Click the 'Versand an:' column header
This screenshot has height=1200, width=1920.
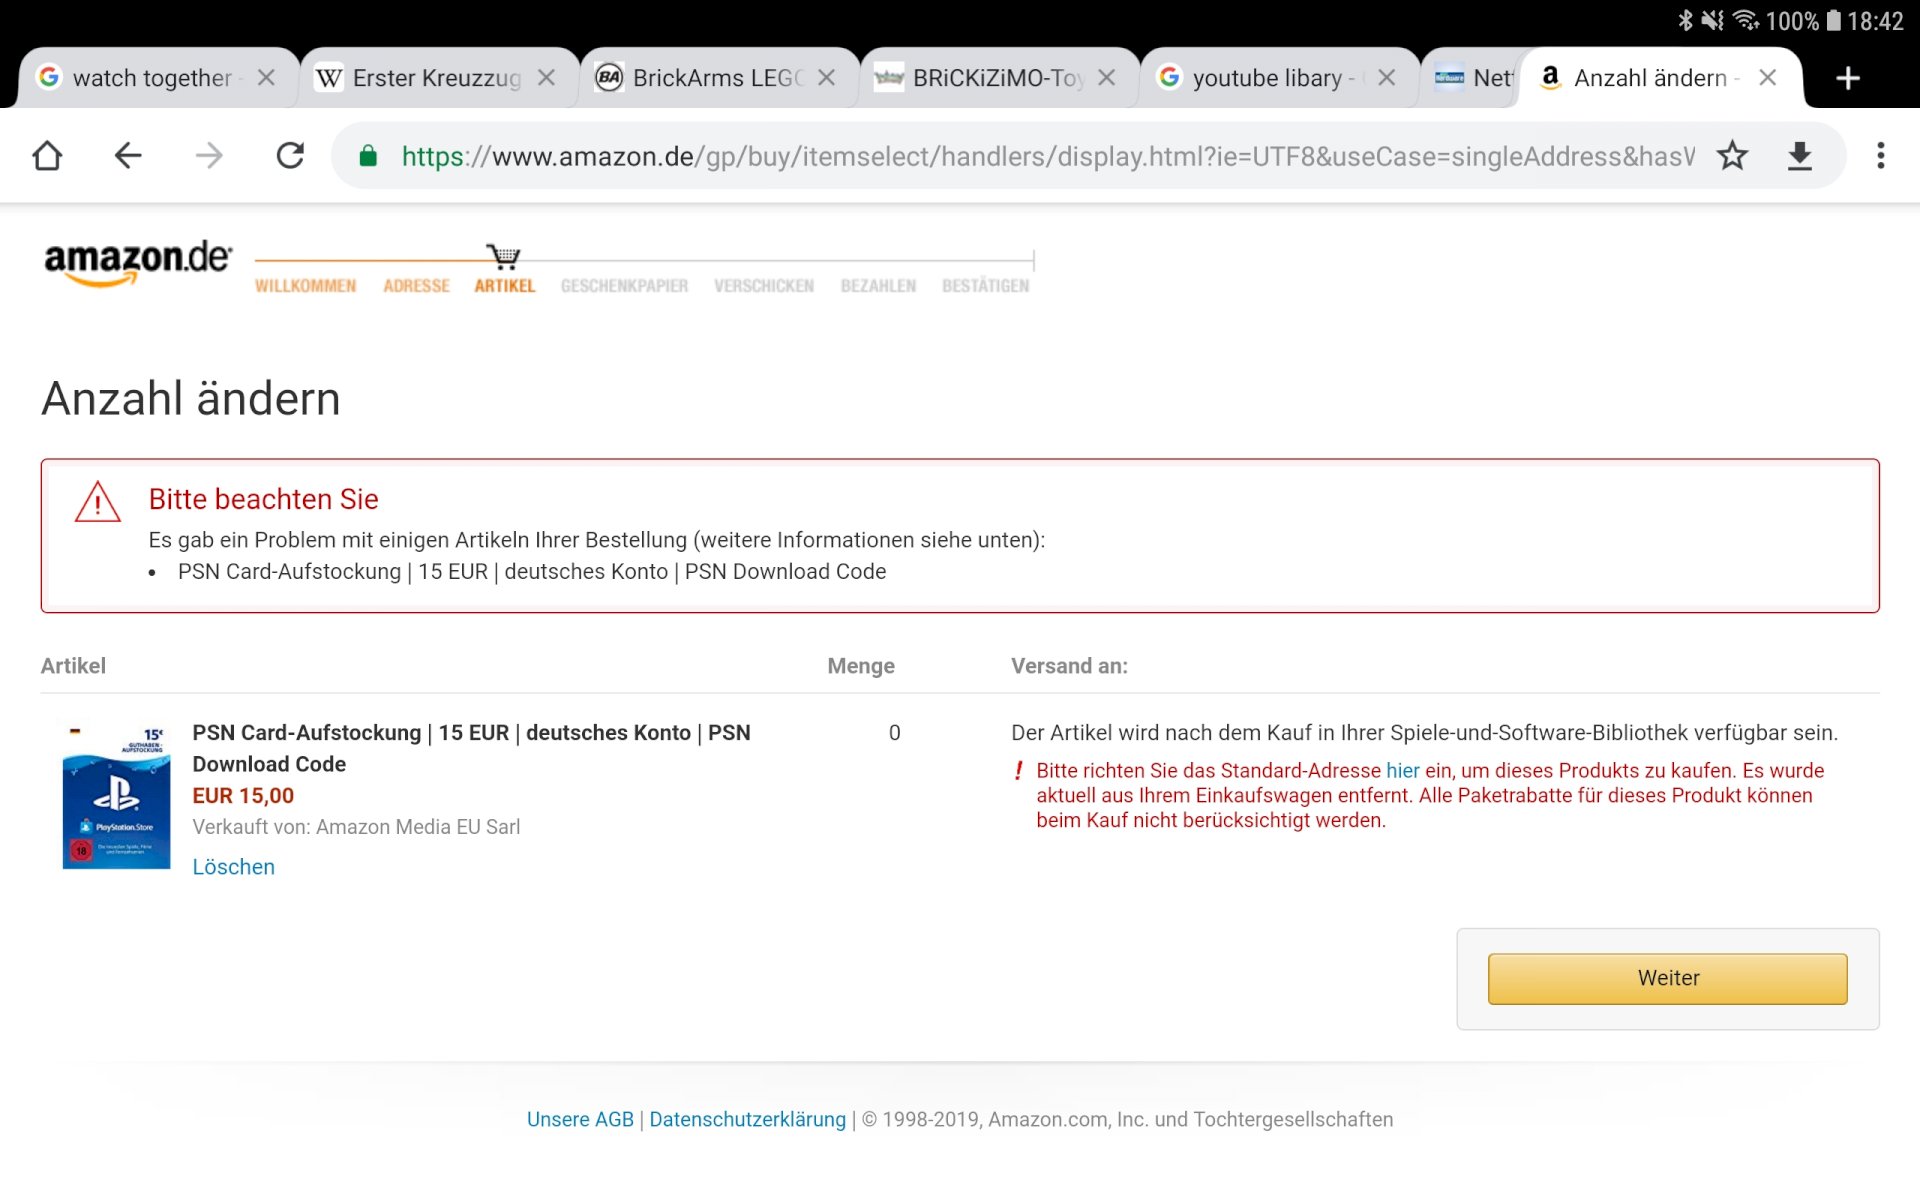tap(1069, 666)
